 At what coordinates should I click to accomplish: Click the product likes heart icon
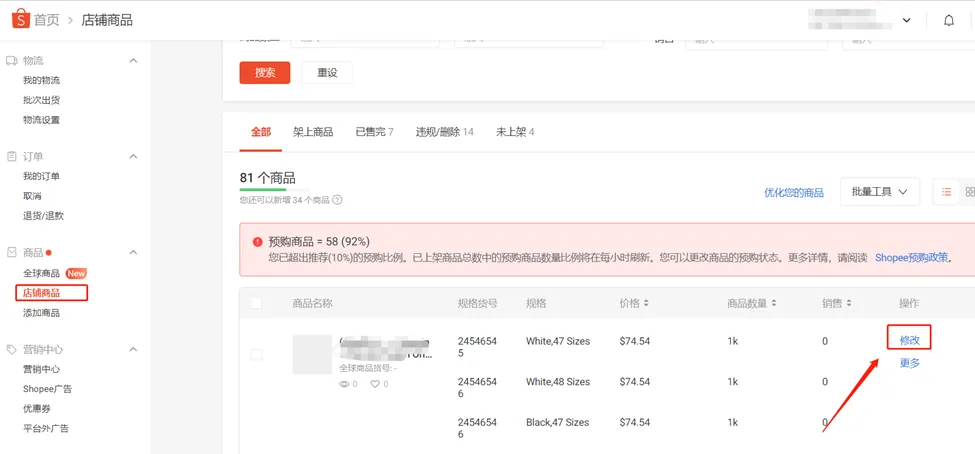(375, 384)
